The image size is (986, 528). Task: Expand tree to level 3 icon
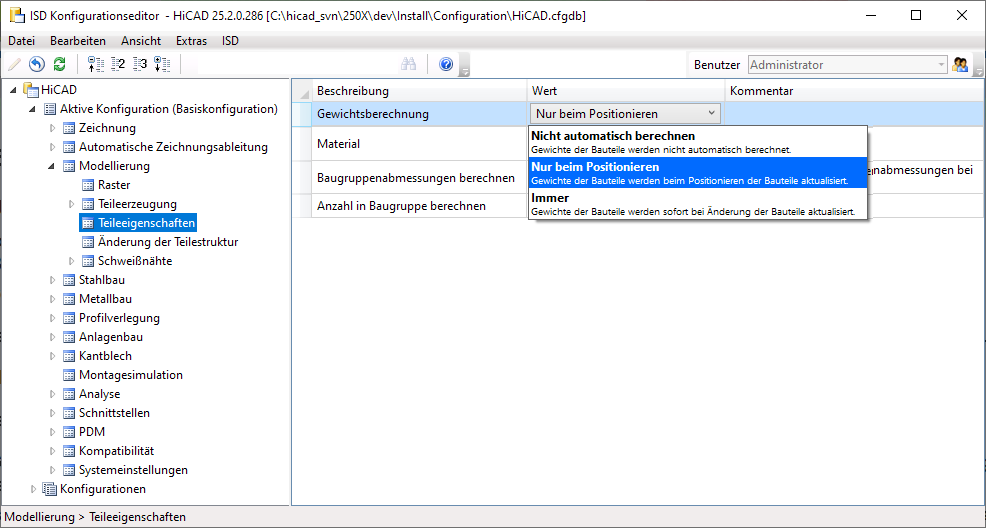(x=140, y=64)
